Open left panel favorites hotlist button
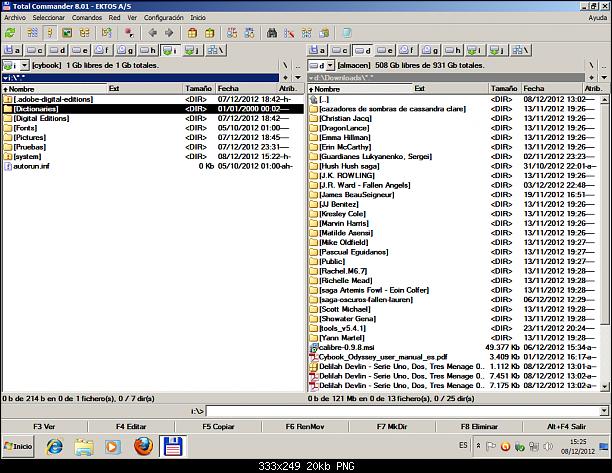This screenshot has width=612, height=473. click(285, 77)
